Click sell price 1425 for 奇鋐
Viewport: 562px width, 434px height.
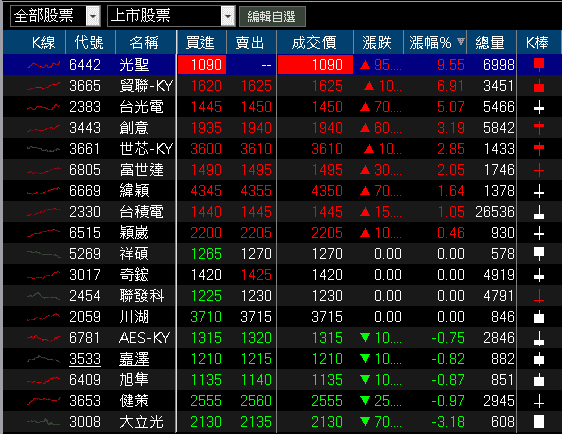[256, 275]
